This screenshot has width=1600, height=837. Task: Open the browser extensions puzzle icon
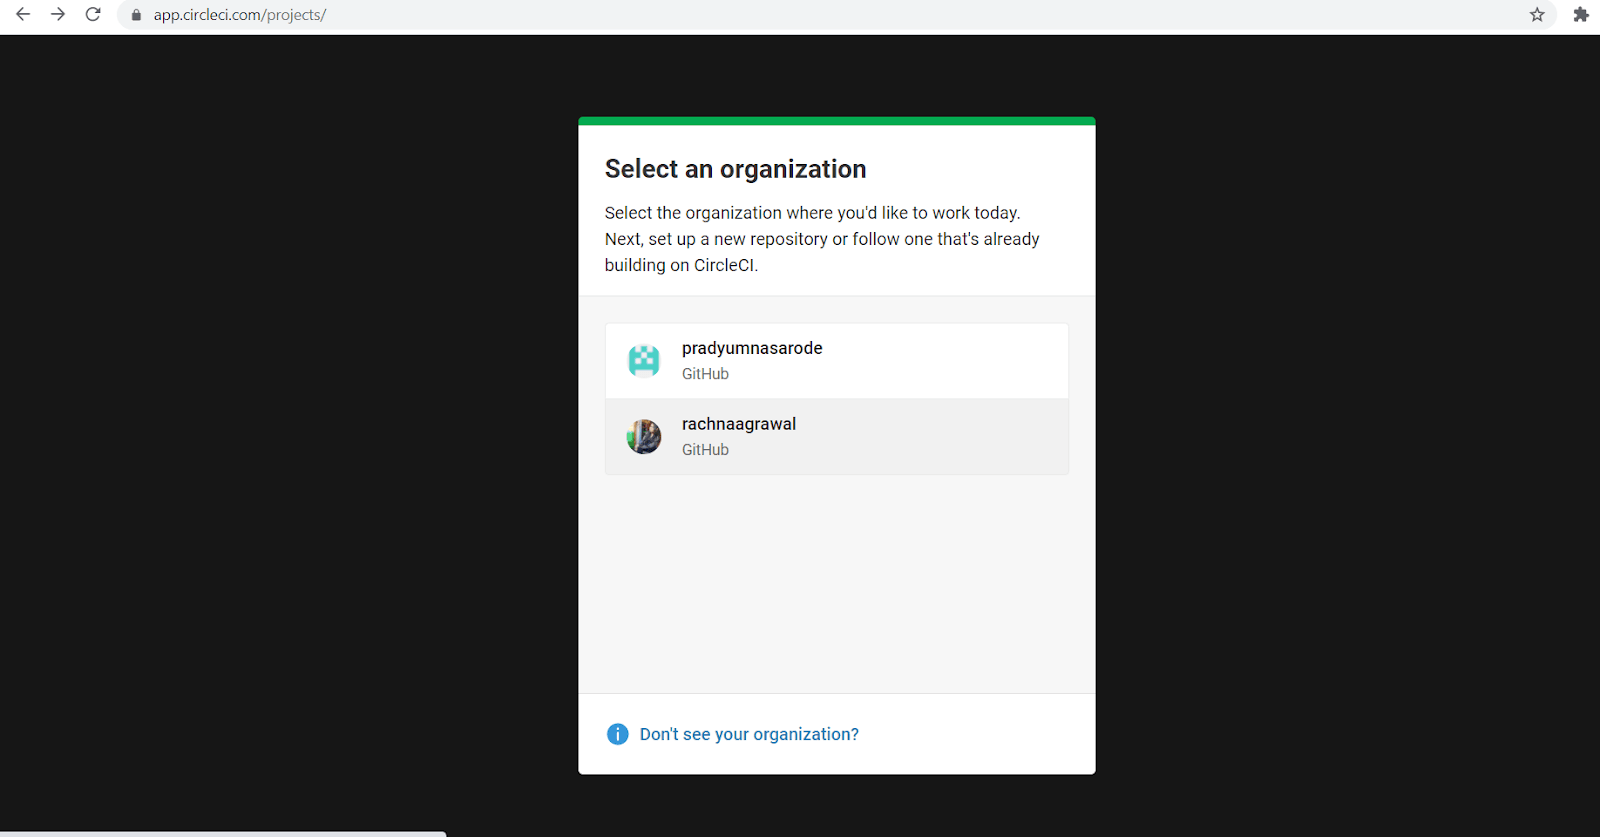1581,15
